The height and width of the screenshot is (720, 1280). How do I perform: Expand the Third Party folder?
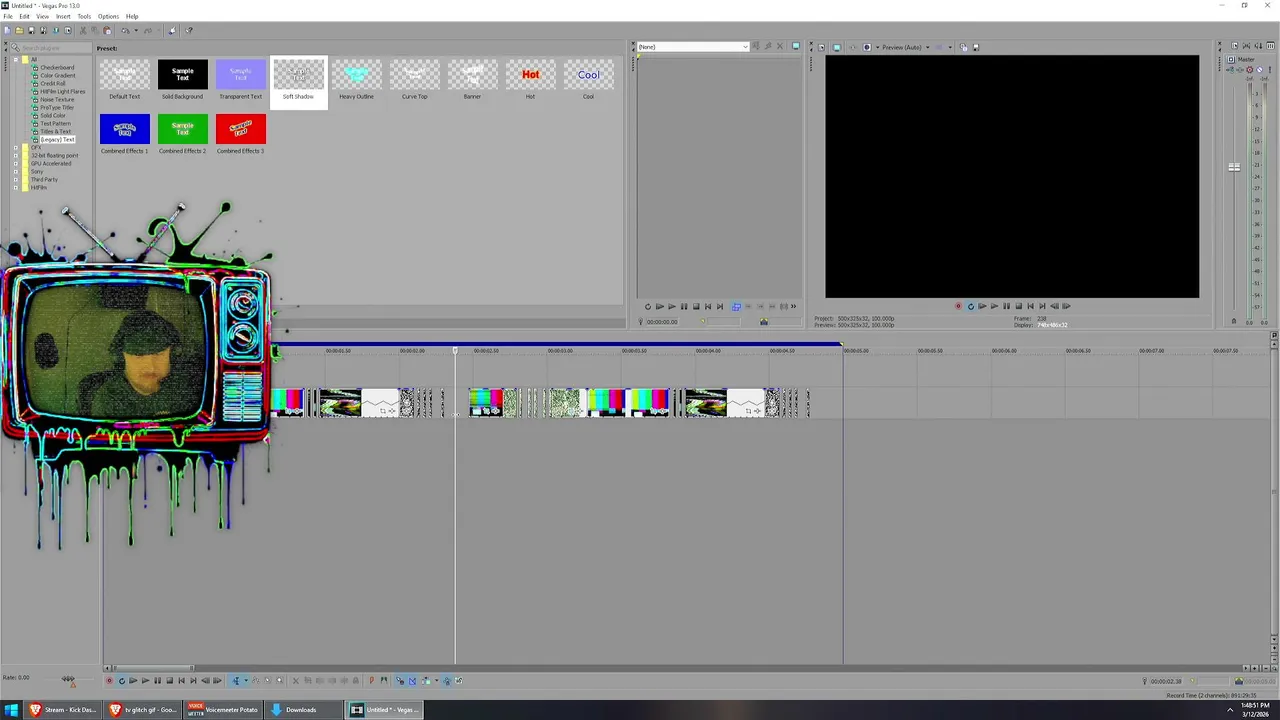click(x=15, y=180)
